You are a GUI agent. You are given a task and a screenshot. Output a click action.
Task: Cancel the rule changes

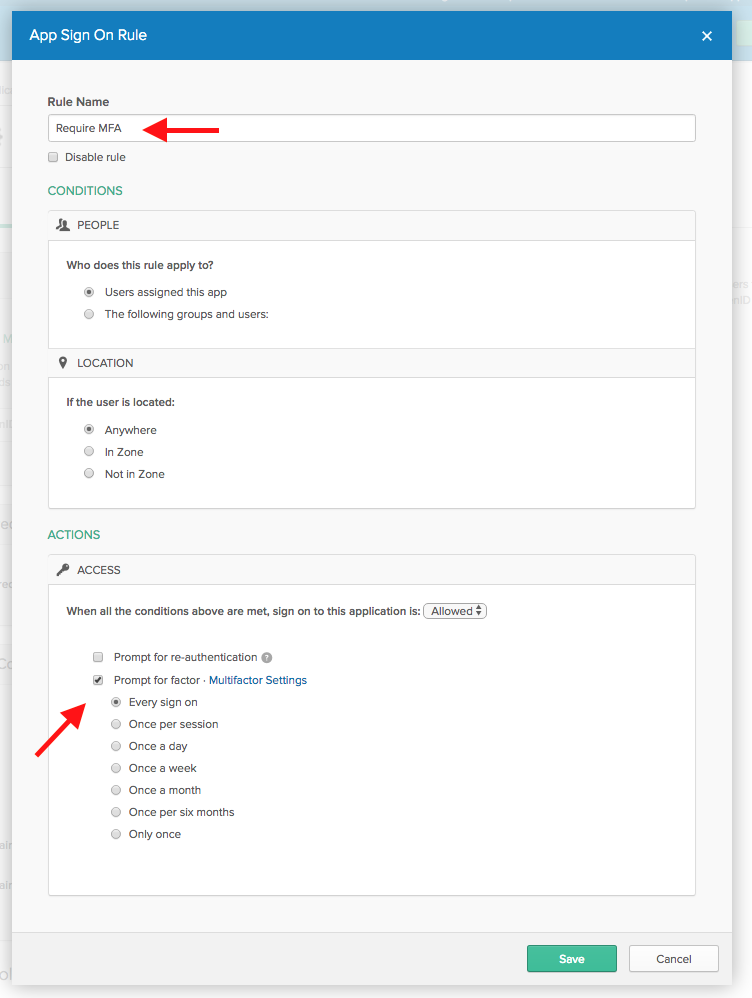(x=673, y=959)
